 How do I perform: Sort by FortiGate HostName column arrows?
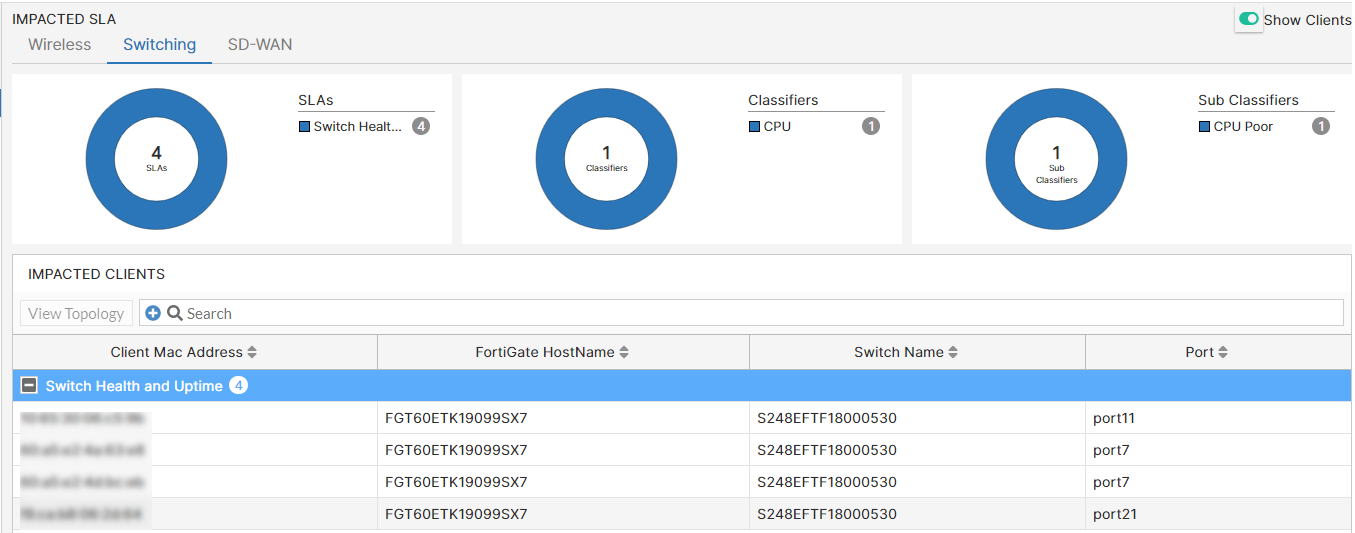pos(624,352)
